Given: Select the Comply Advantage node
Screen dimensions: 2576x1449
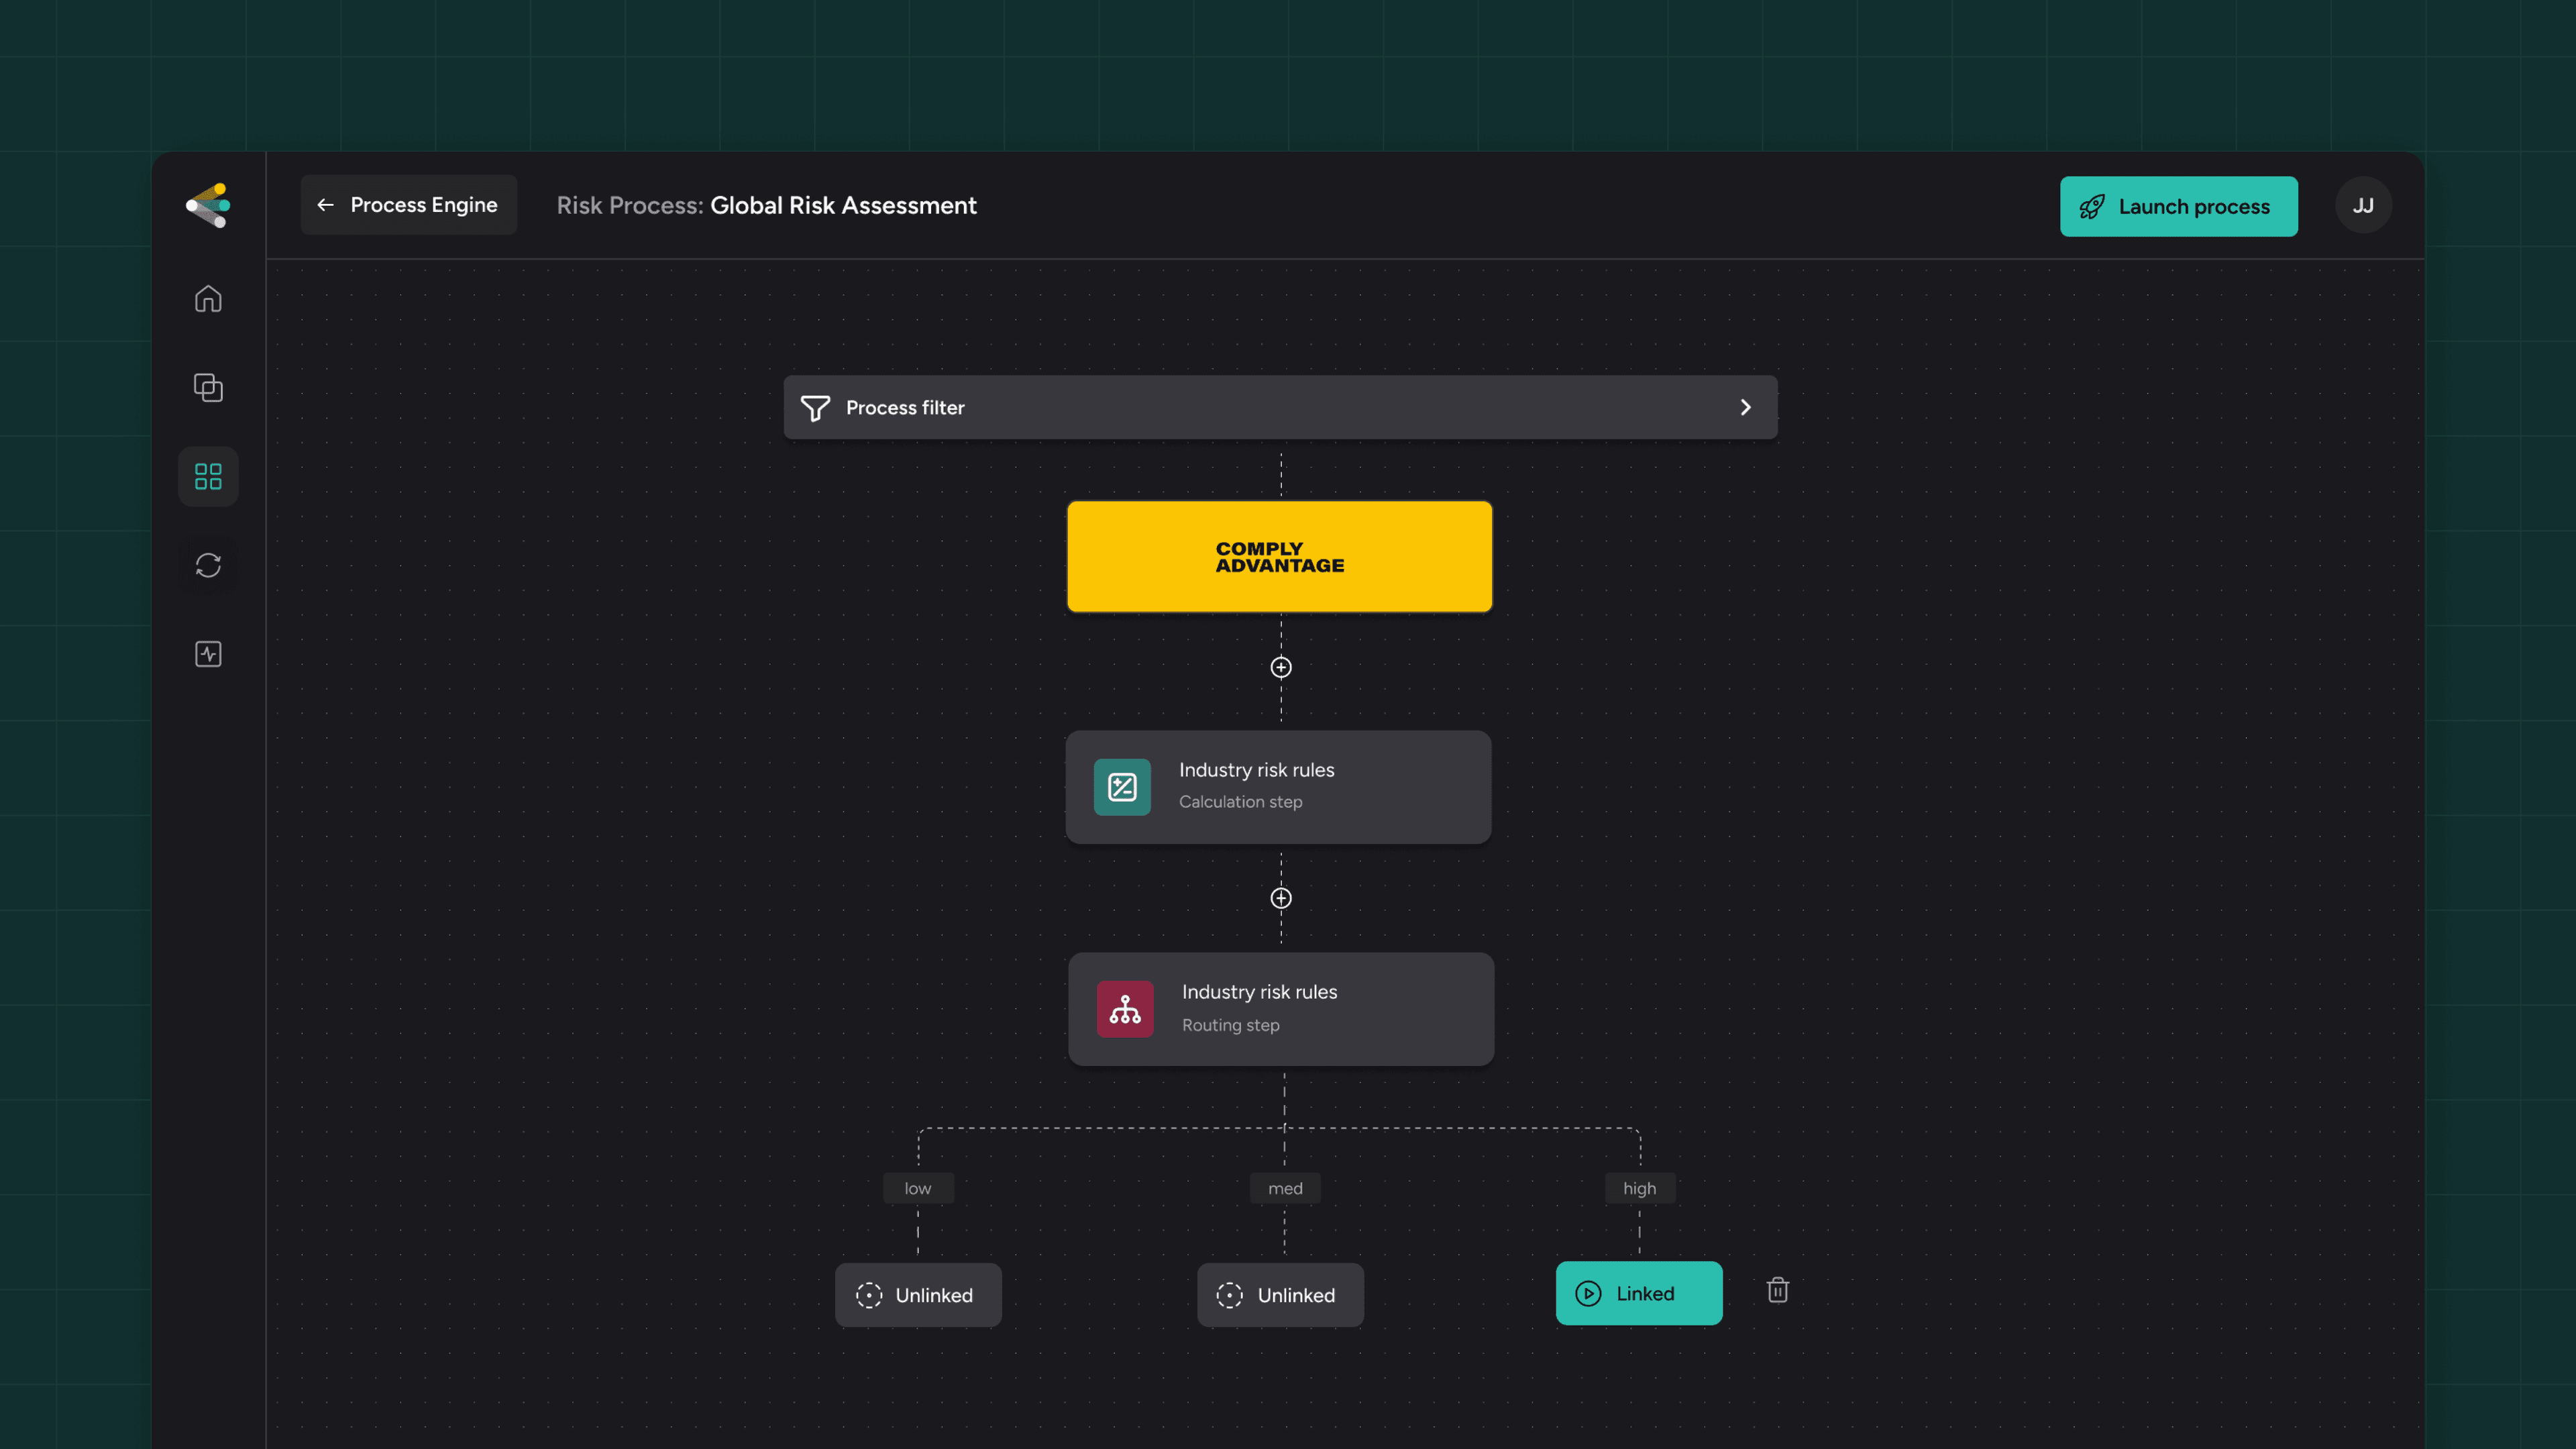Looking at the screenshot, I should pyautogui.click(x=1280, y=557).
